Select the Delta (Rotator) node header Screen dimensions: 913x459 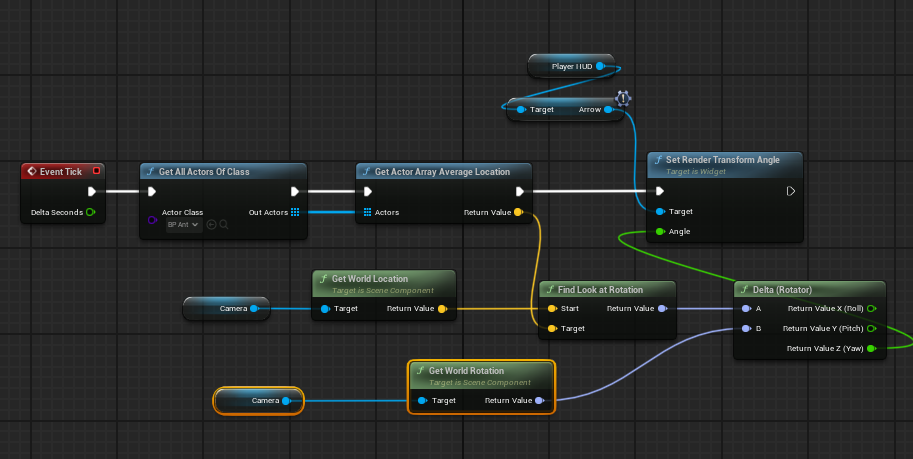click(809, 289)
